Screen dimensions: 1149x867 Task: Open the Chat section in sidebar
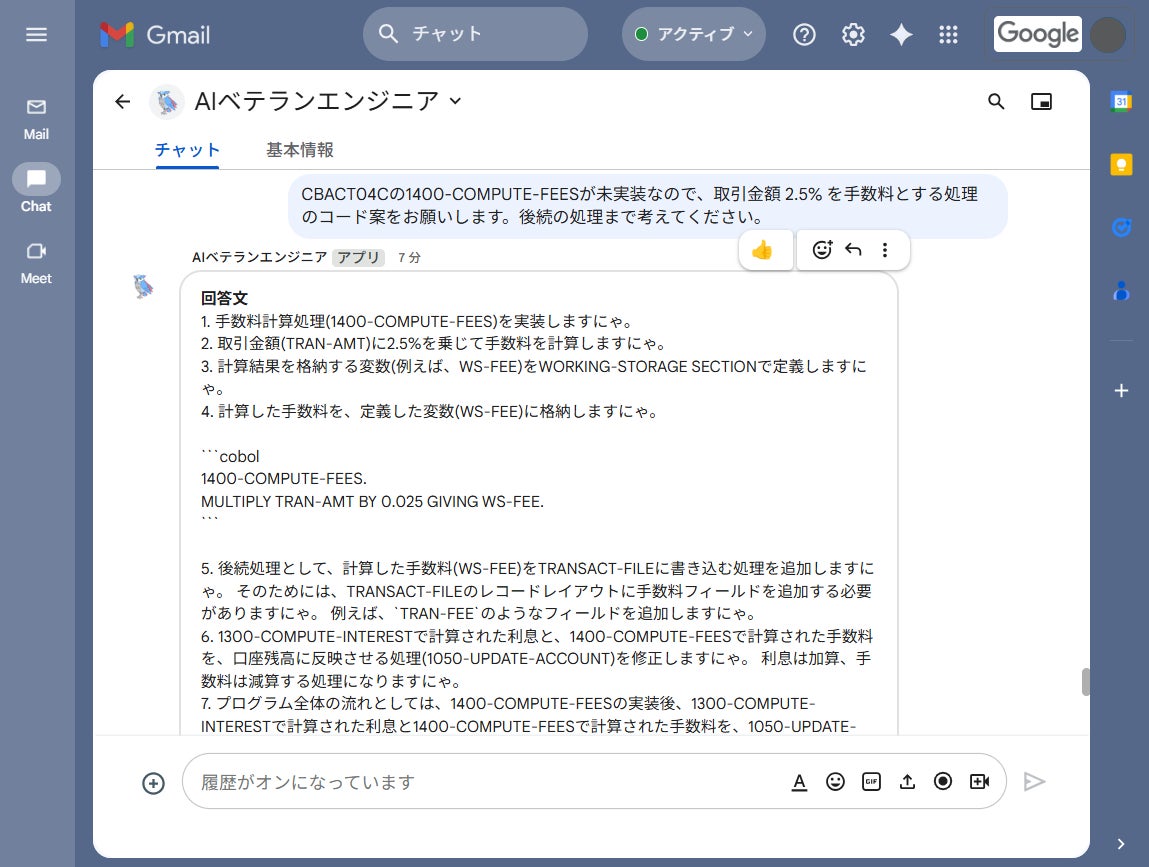(36, 188)
